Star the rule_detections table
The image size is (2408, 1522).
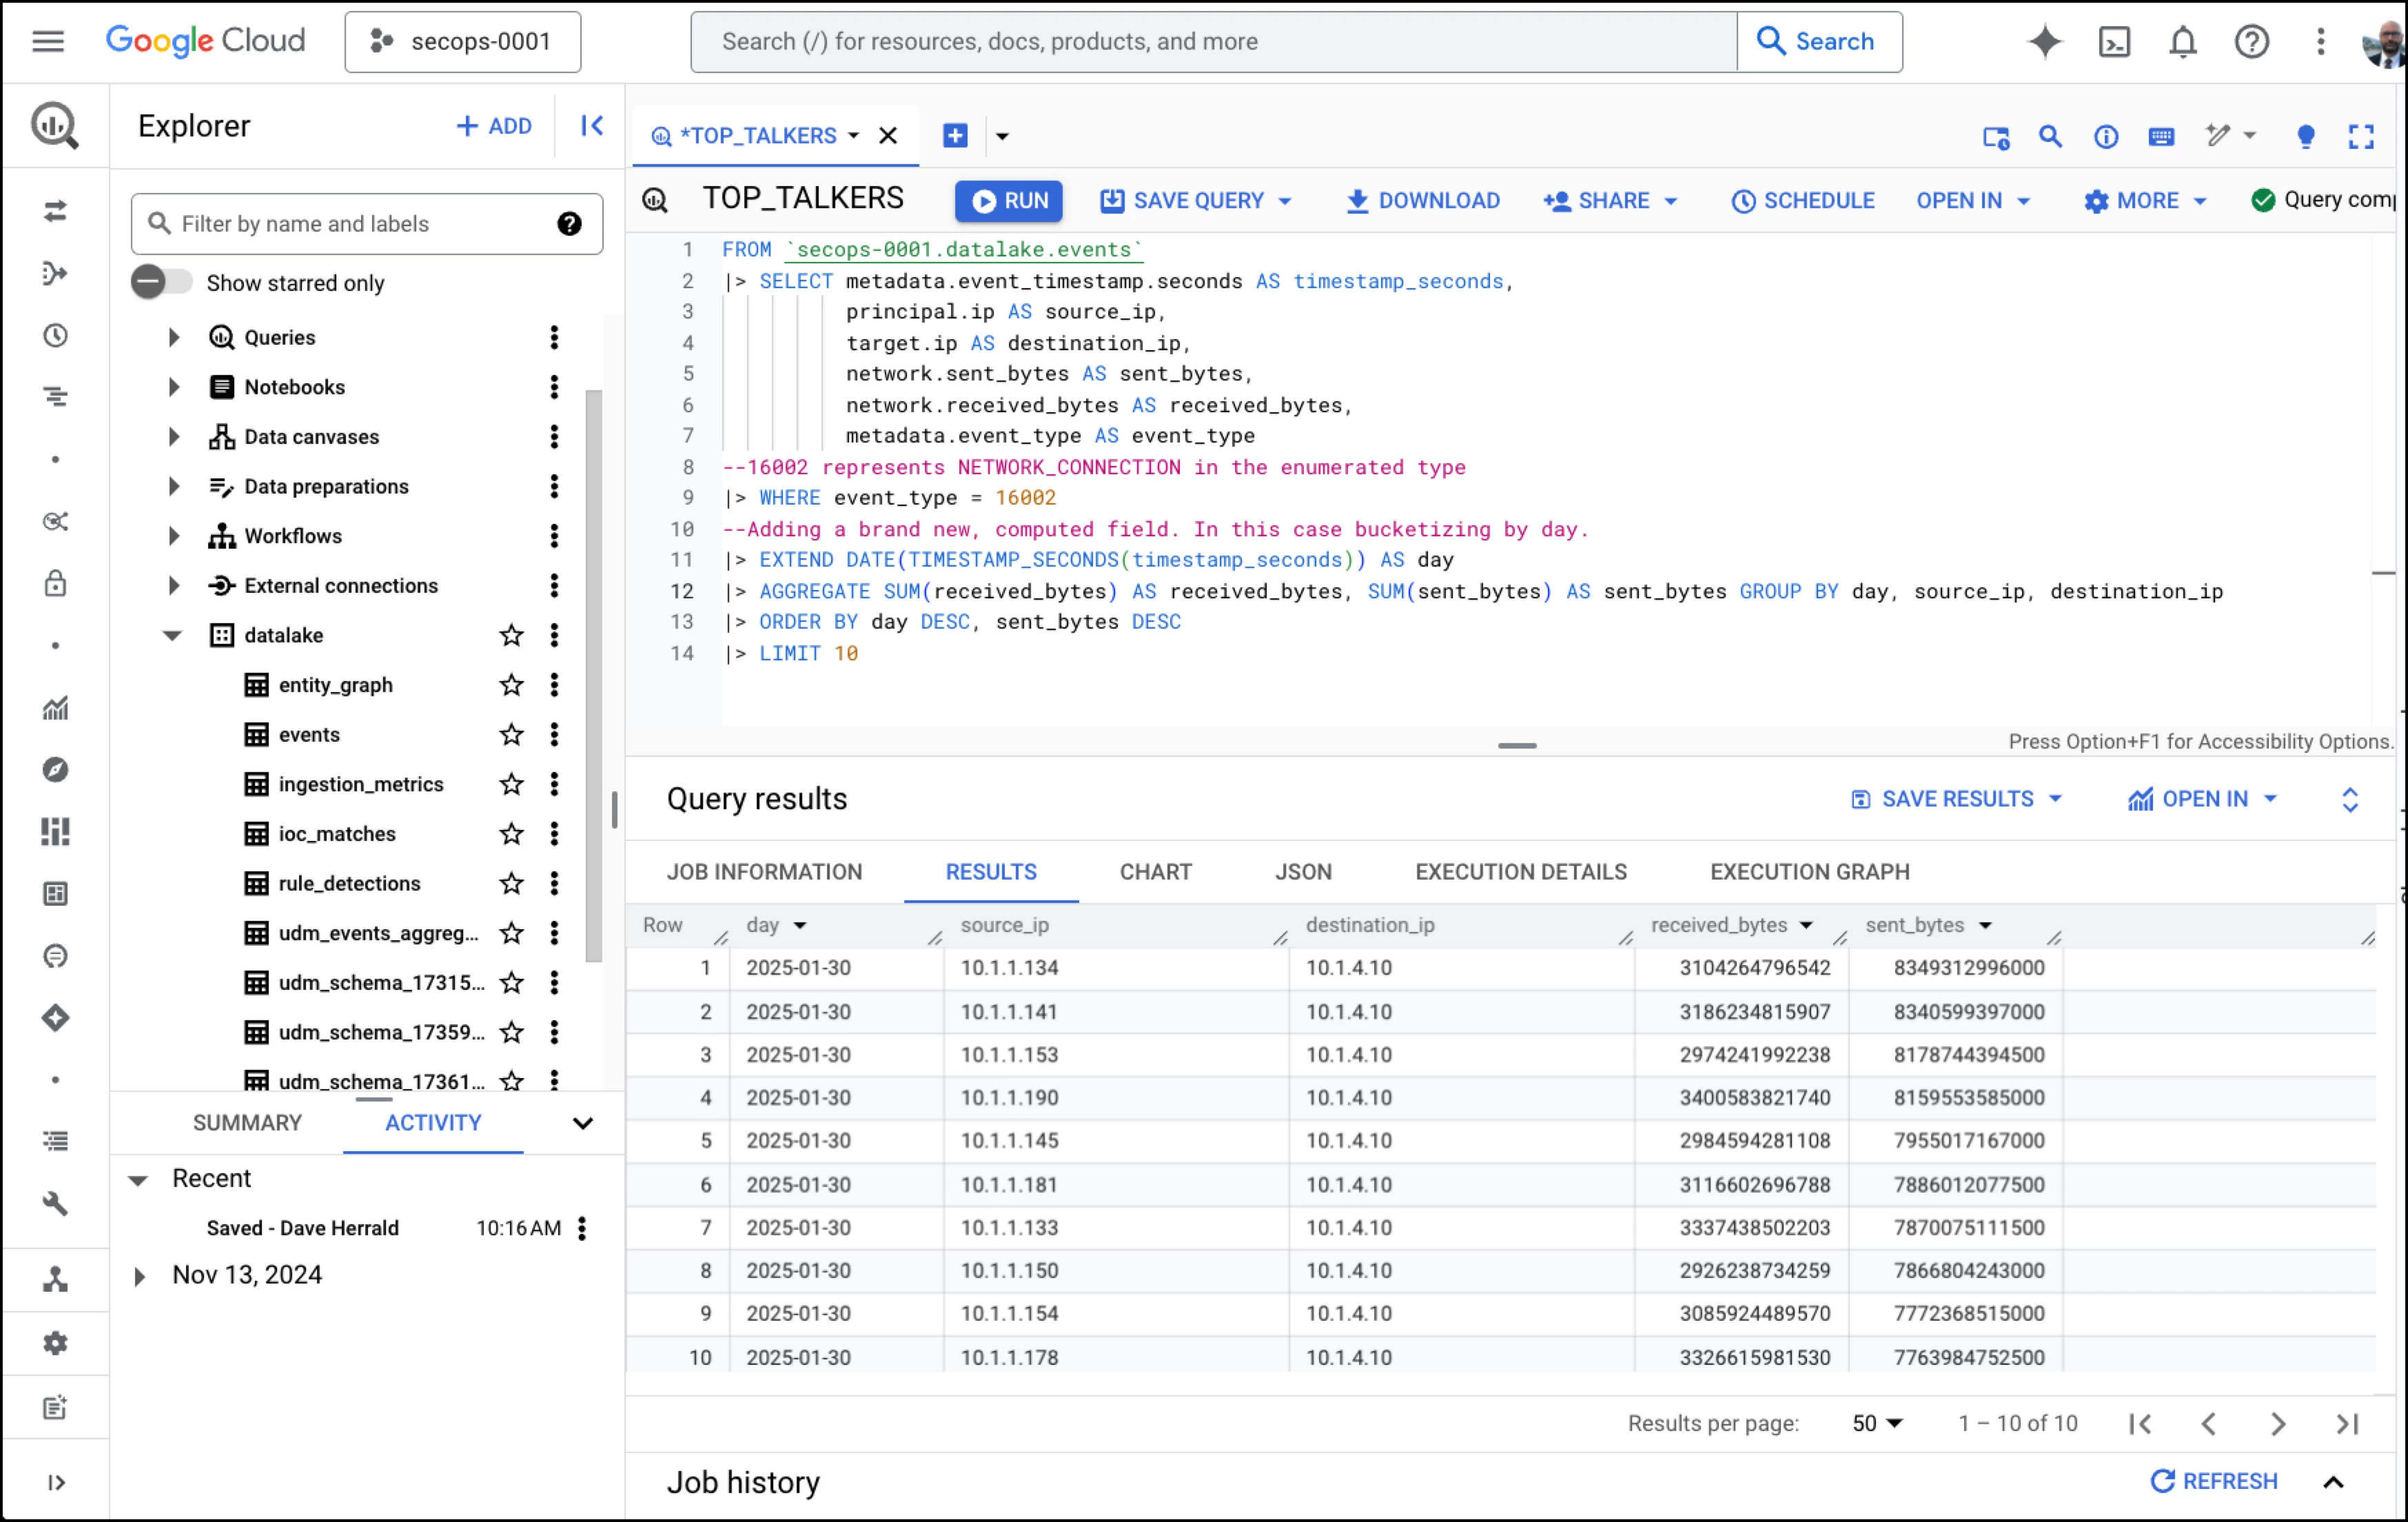(x=511, y=883)
